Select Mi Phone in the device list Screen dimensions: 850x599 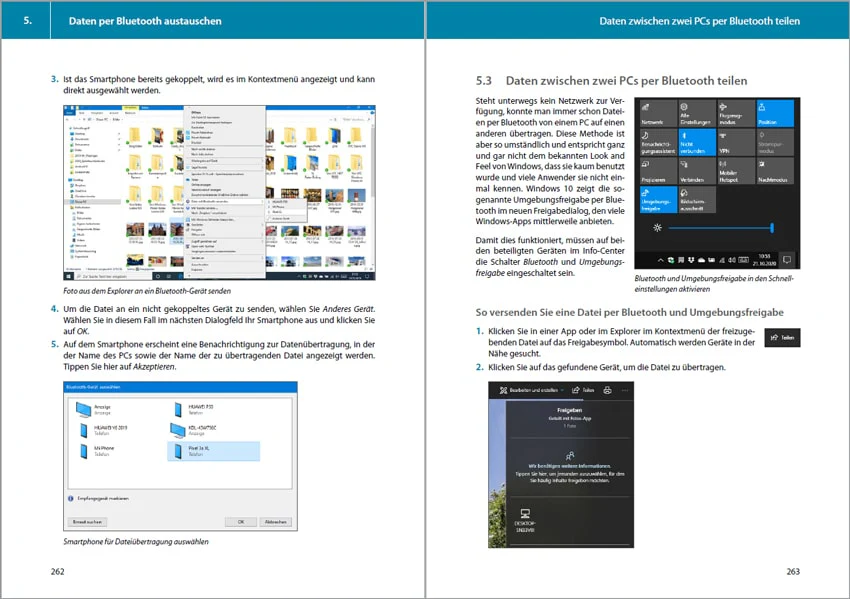coord(96,451)
